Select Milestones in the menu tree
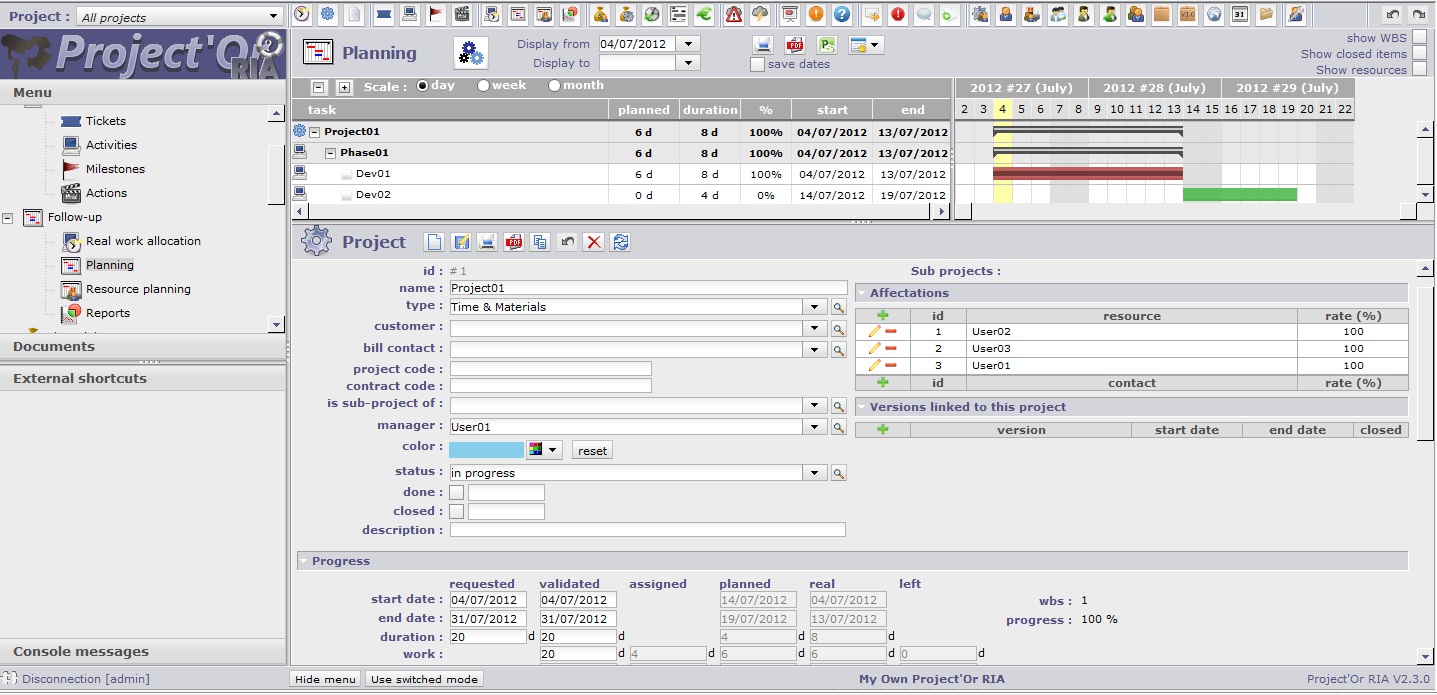 click(x=115, y=169)
